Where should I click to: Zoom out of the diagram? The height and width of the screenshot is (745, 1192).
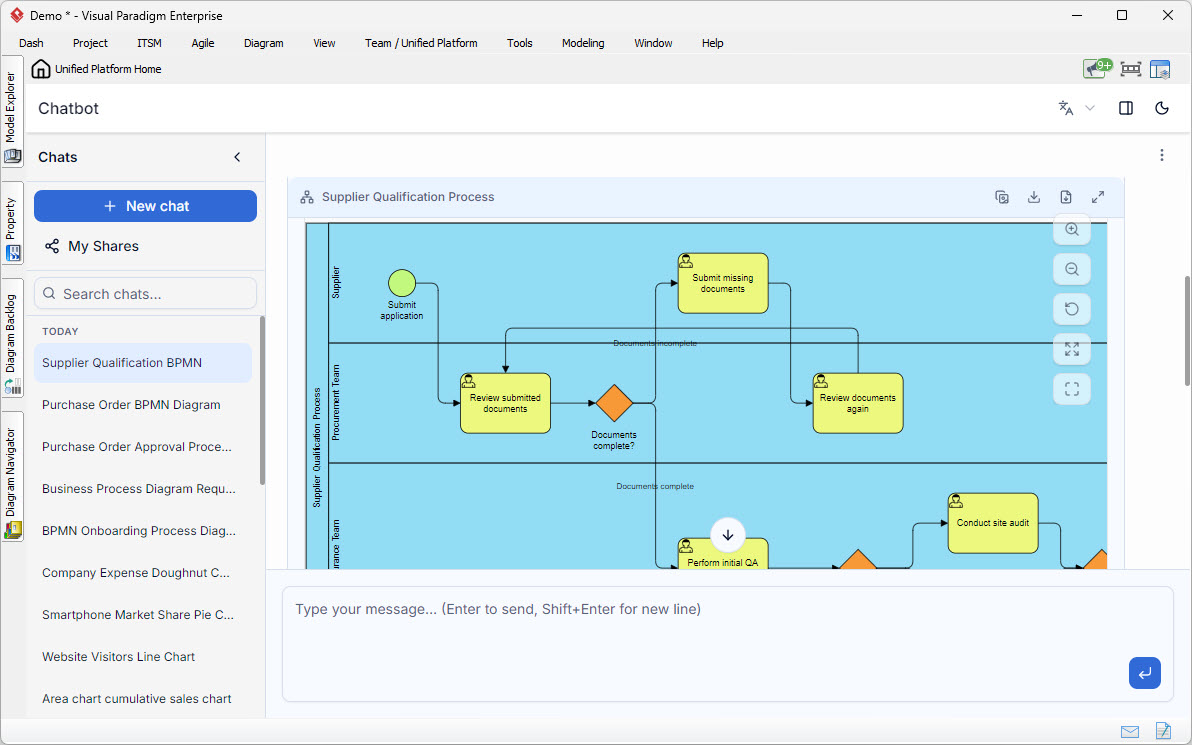point(1072,269)
